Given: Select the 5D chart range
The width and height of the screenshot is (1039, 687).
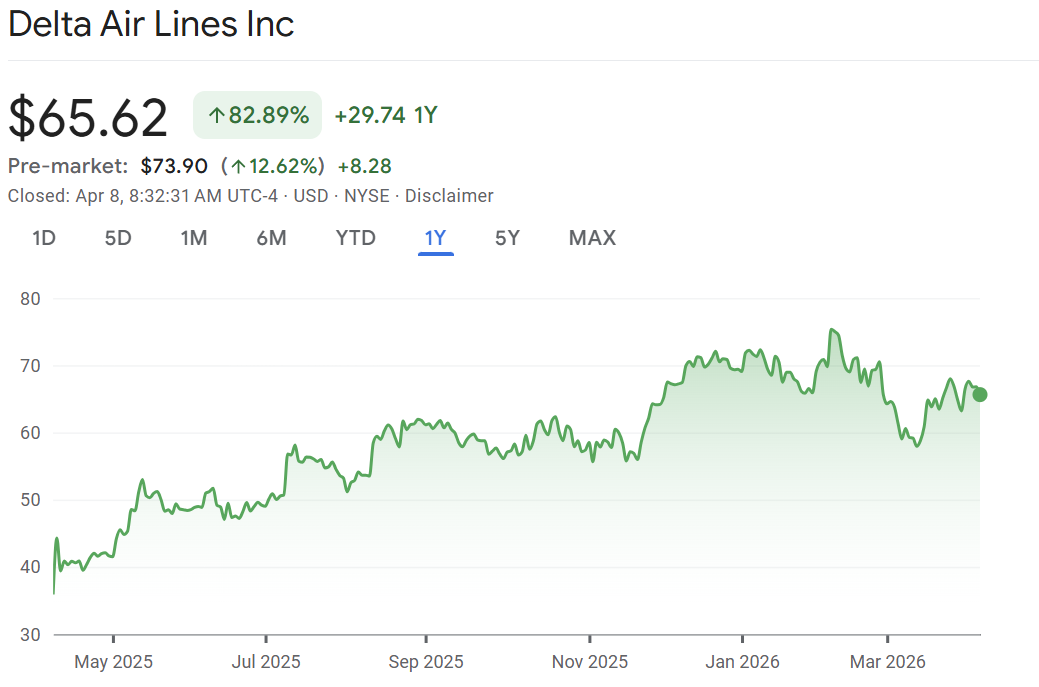Looking at the screenshot, I should coord(118,238).
